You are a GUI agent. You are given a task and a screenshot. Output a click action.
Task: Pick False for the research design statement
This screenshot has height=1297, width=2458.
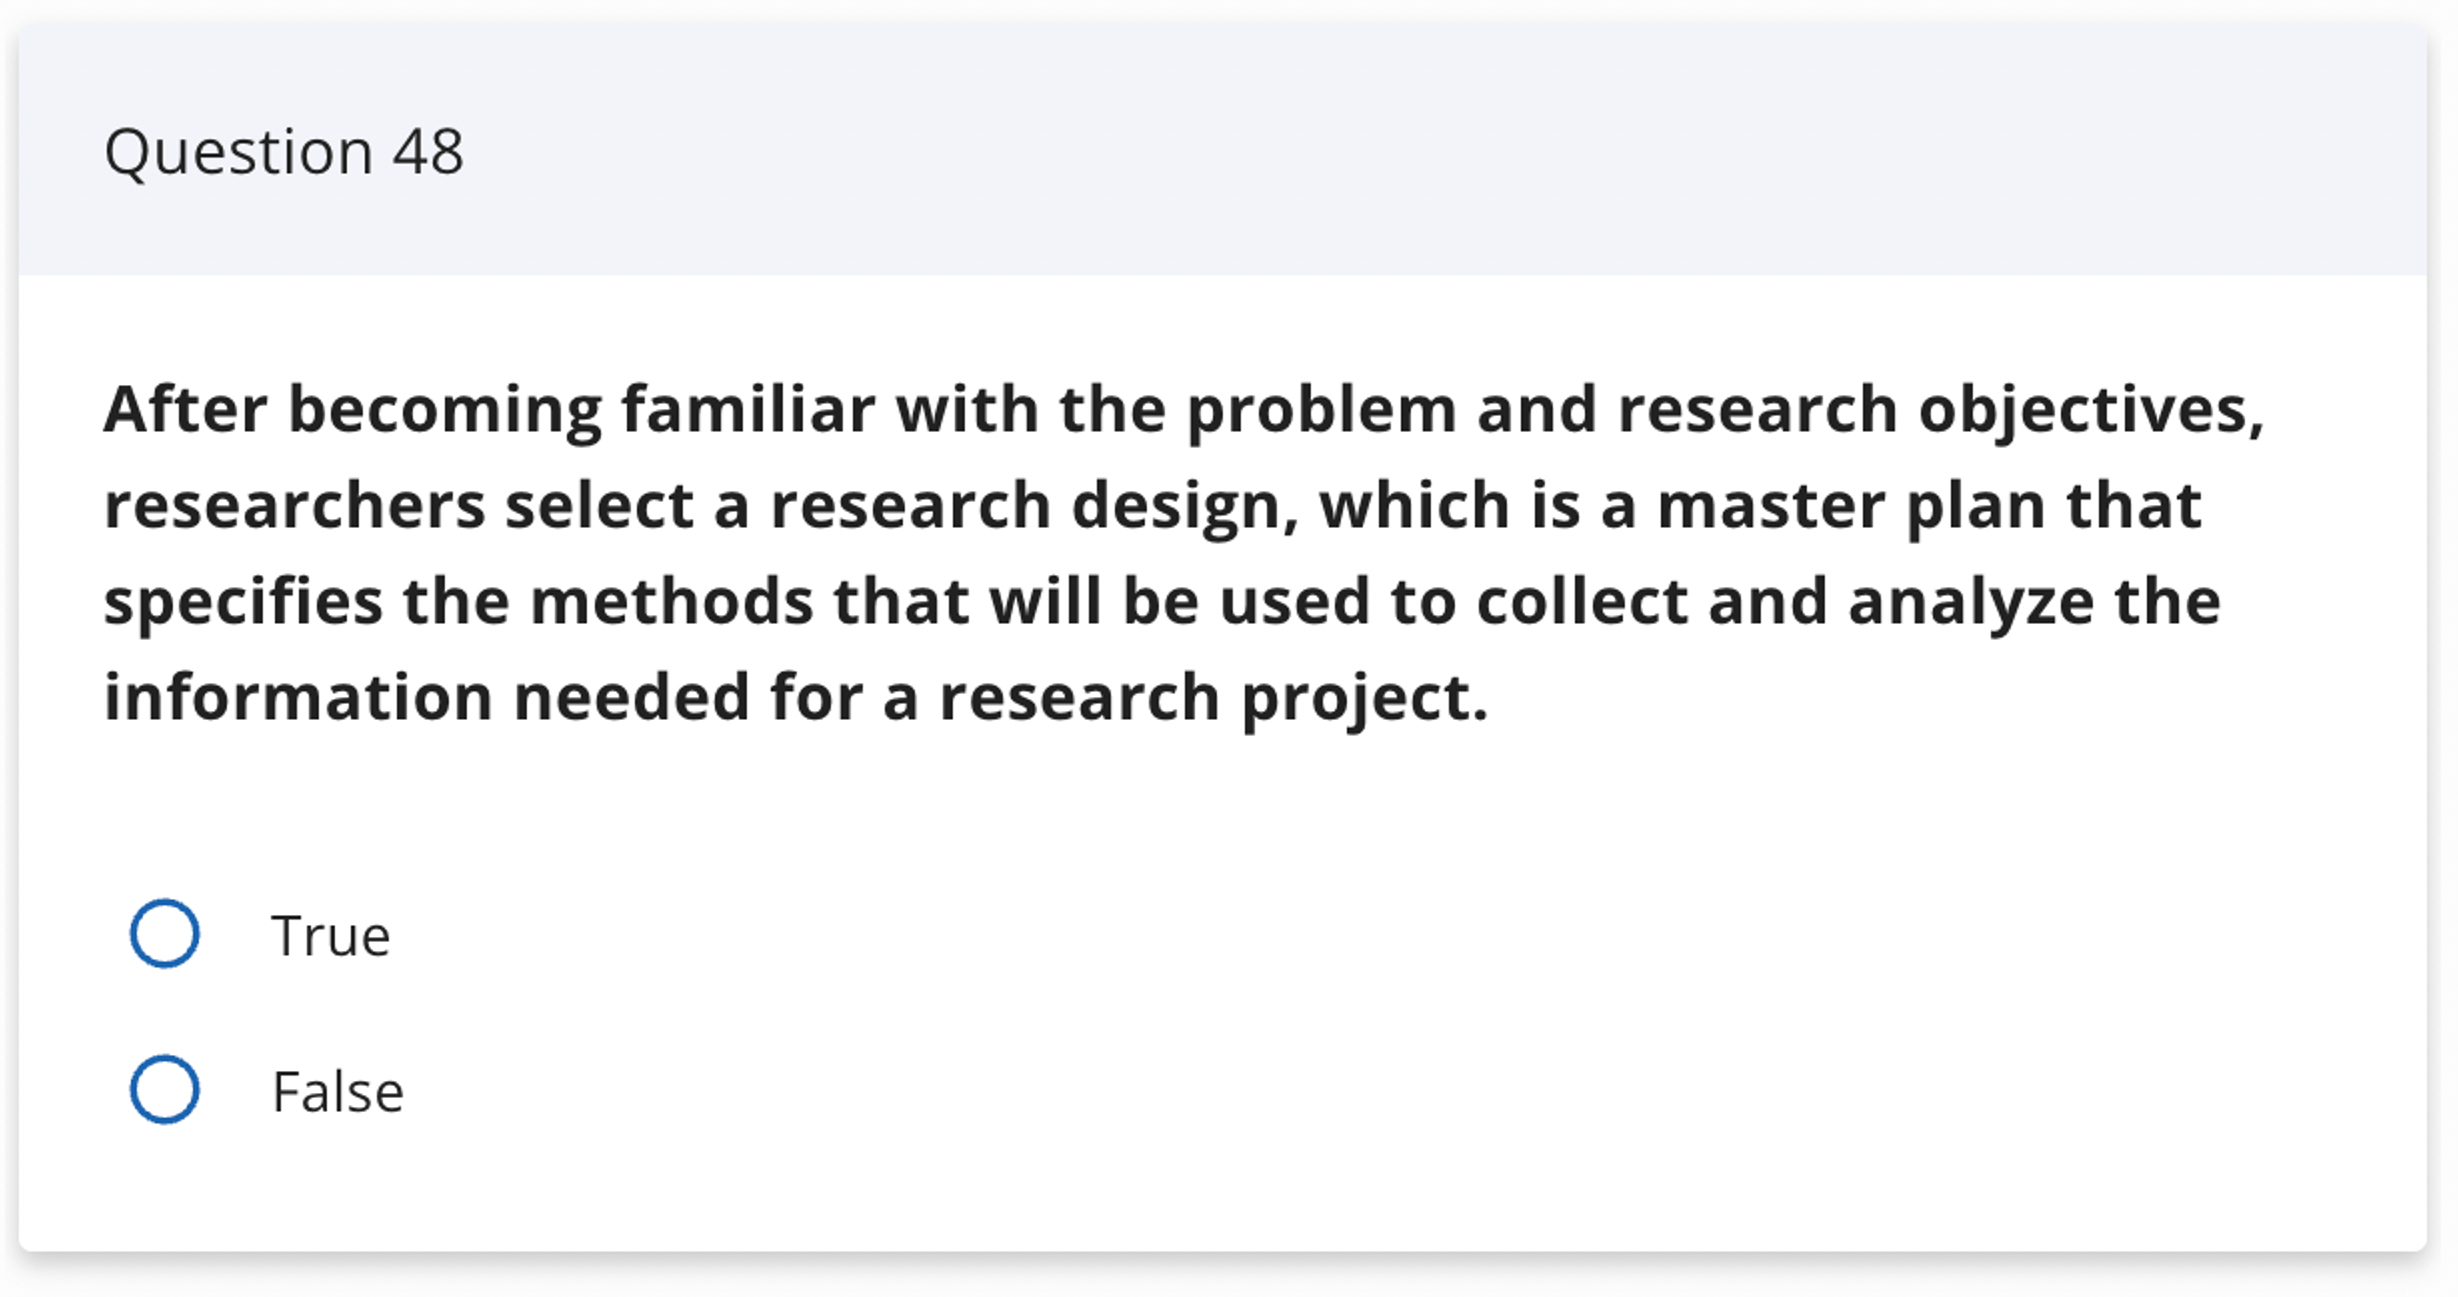166,1090
